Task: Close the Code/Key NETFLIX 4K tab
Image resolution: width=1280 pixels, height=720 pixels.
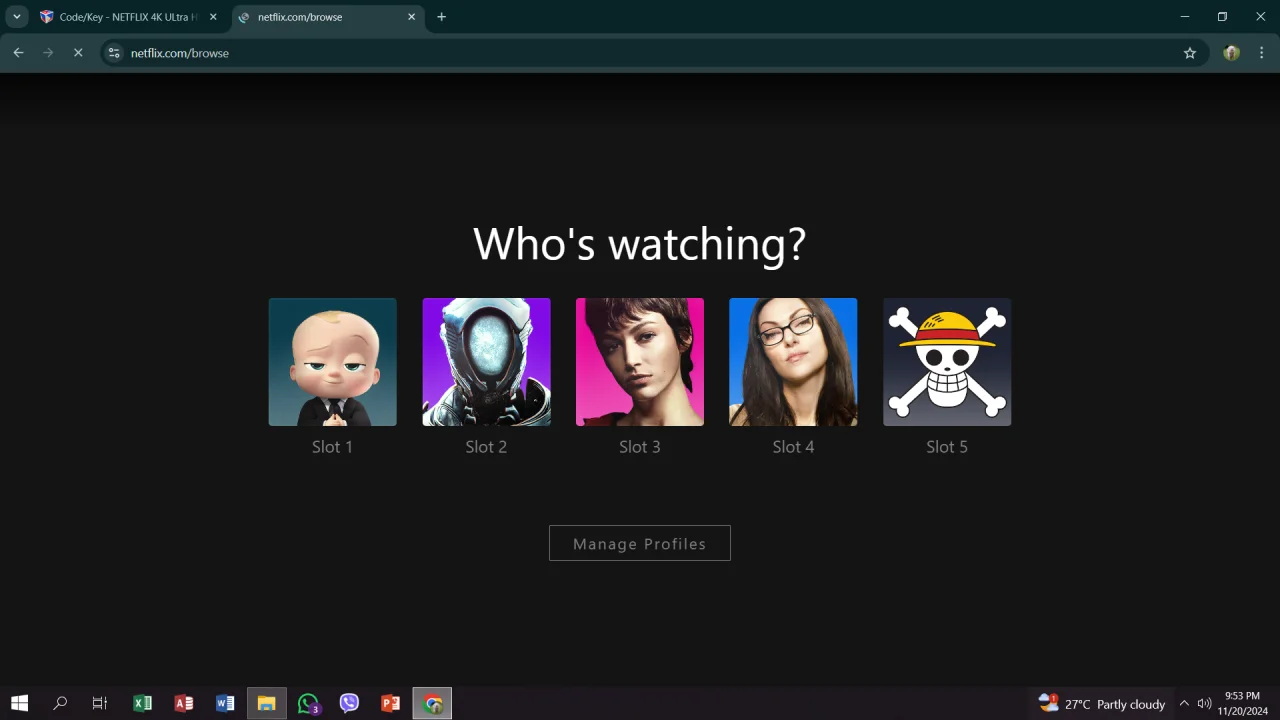Action: click(x=213, y=17)
